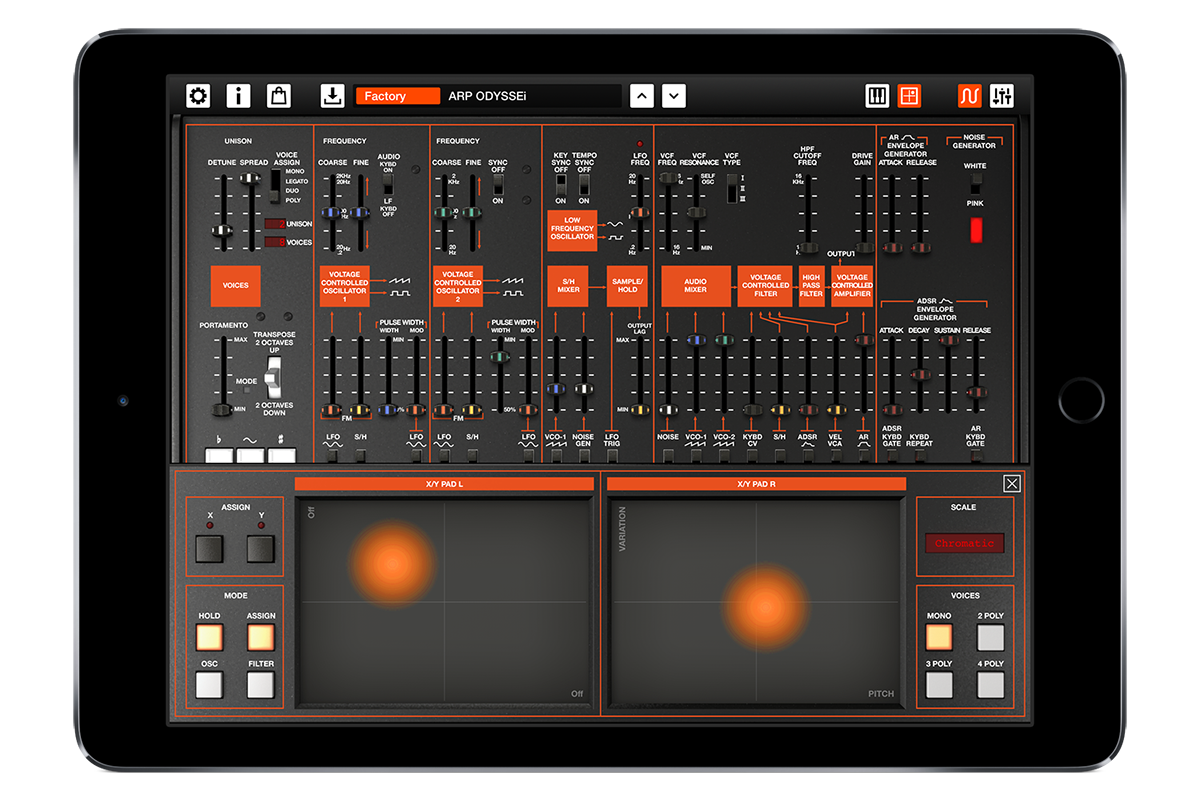This screenshot has height=800, width=1200.
Task: Click the Sample/Hold block
Action: 627,285
